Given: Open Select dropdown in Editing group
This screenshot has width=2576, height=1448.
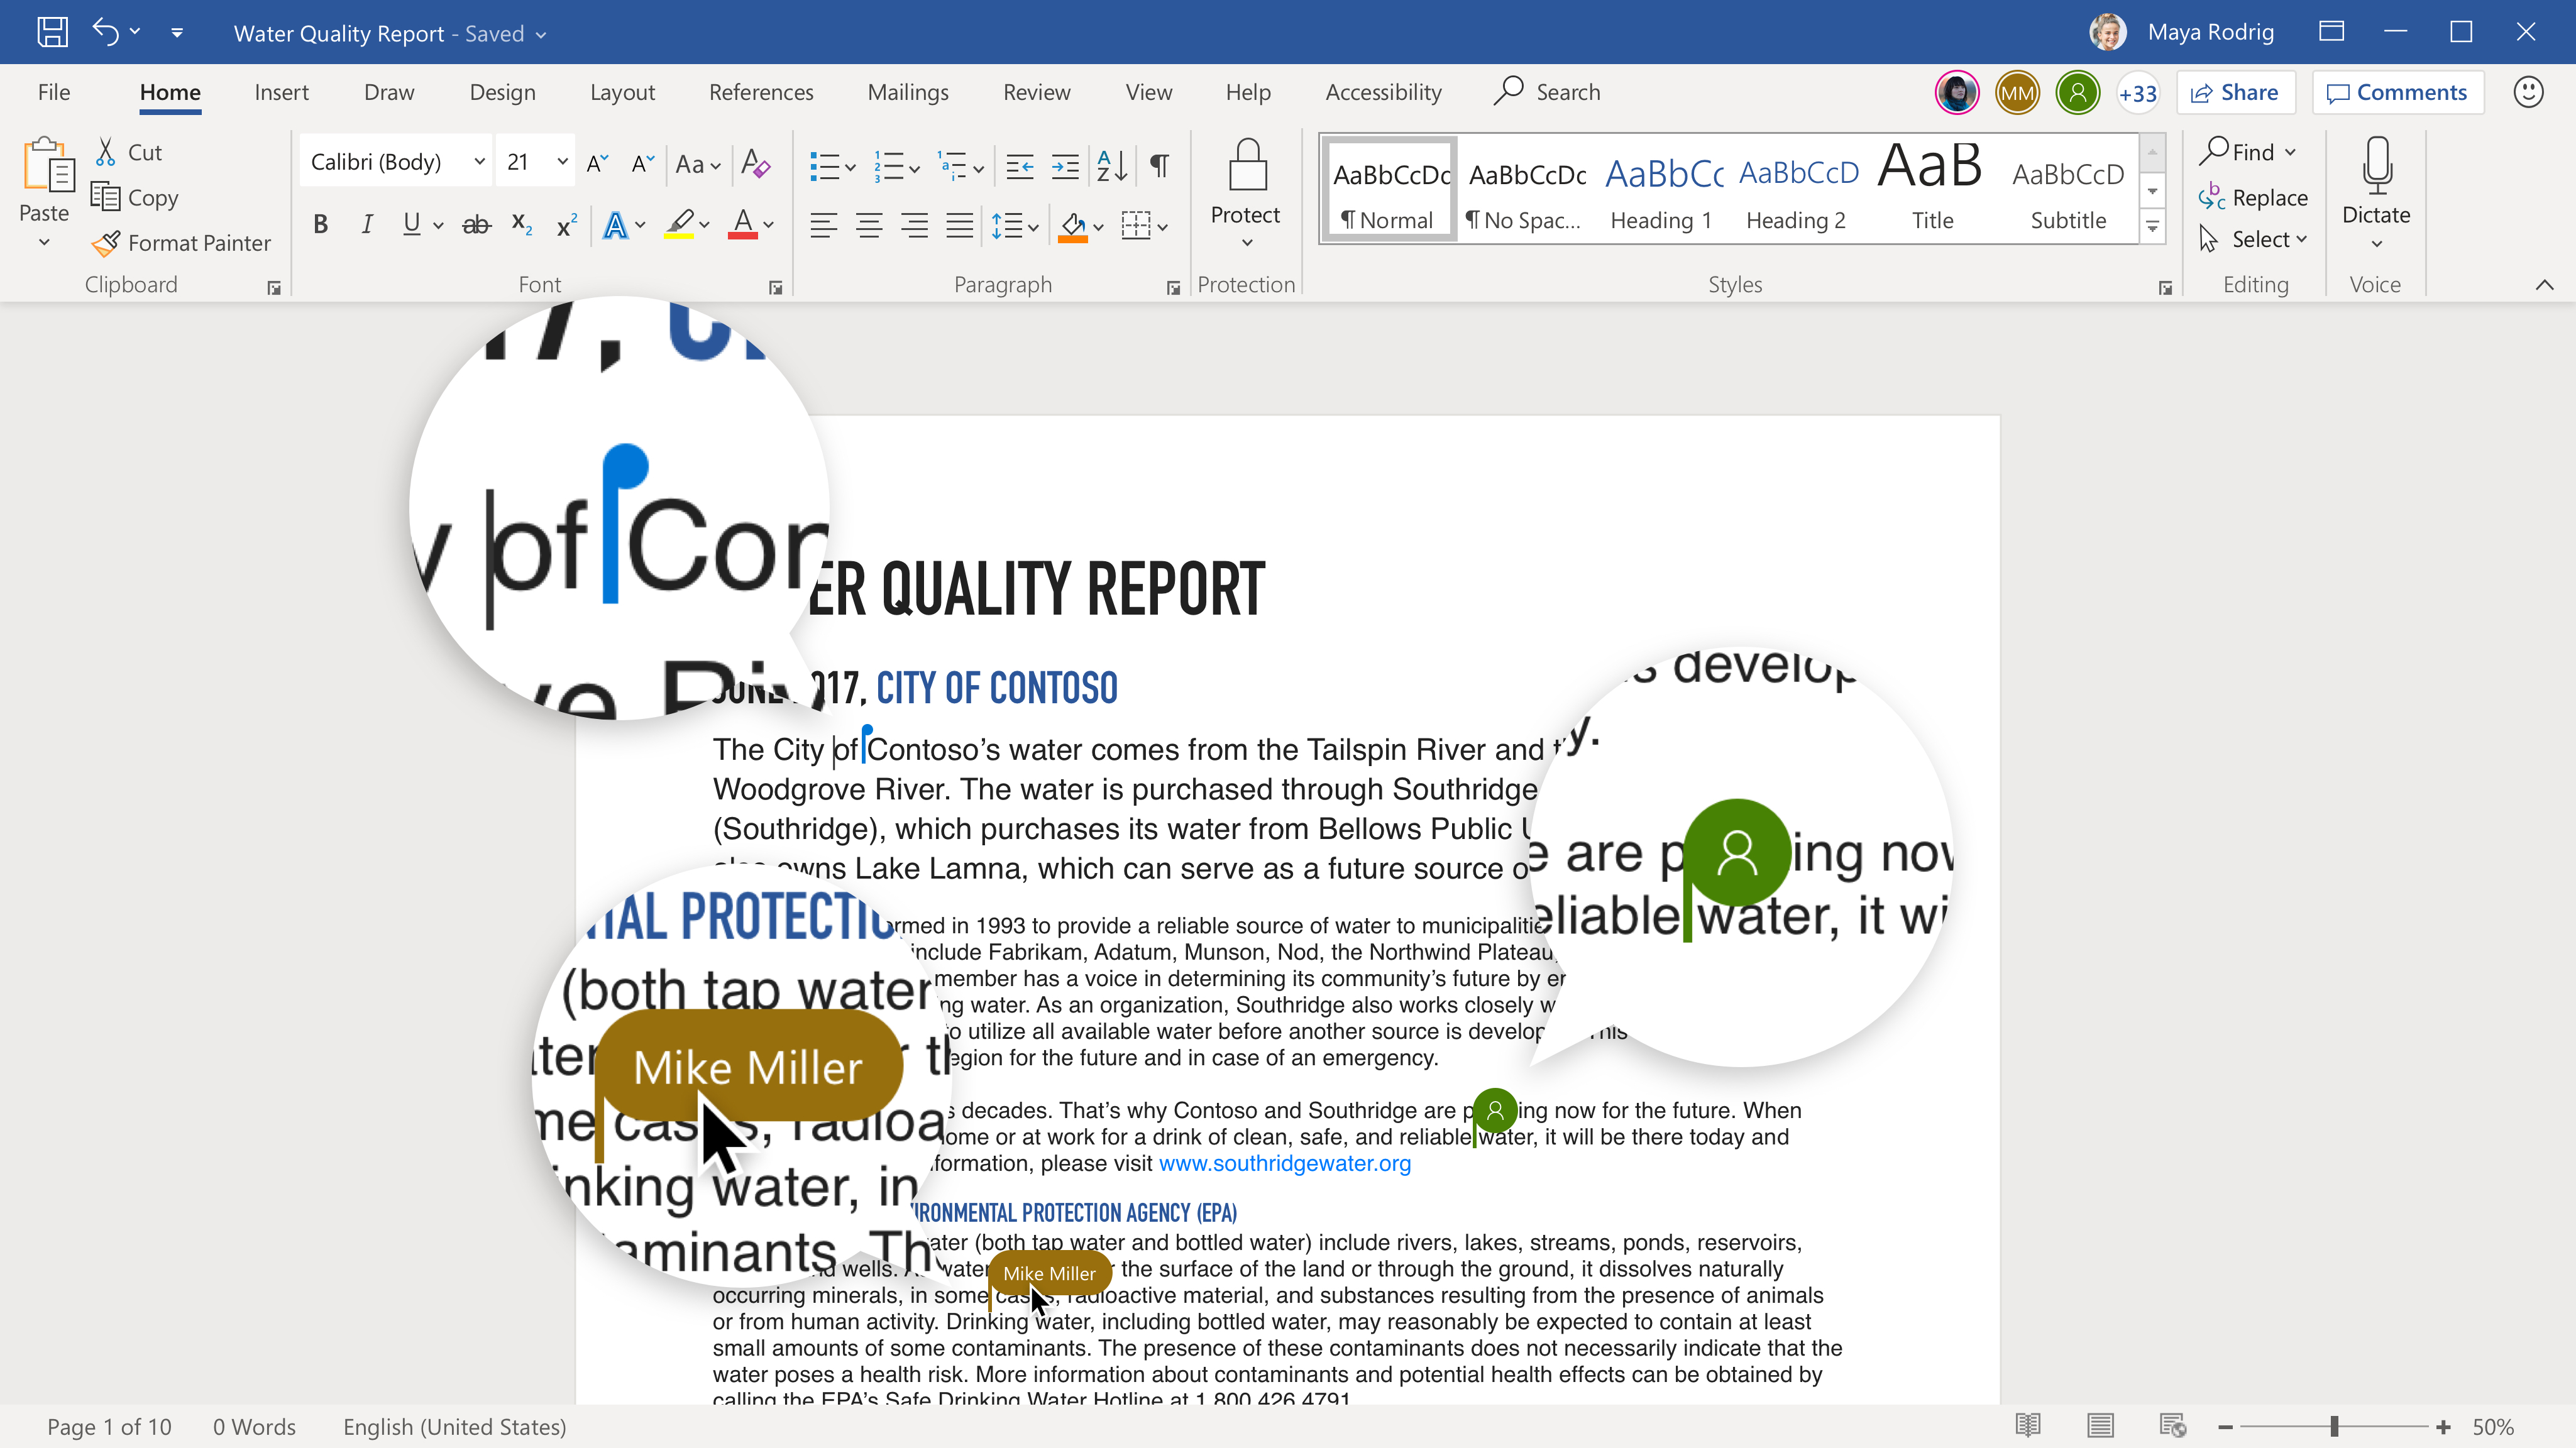Looking at the screenshot, I should (x=2254, y=239).
